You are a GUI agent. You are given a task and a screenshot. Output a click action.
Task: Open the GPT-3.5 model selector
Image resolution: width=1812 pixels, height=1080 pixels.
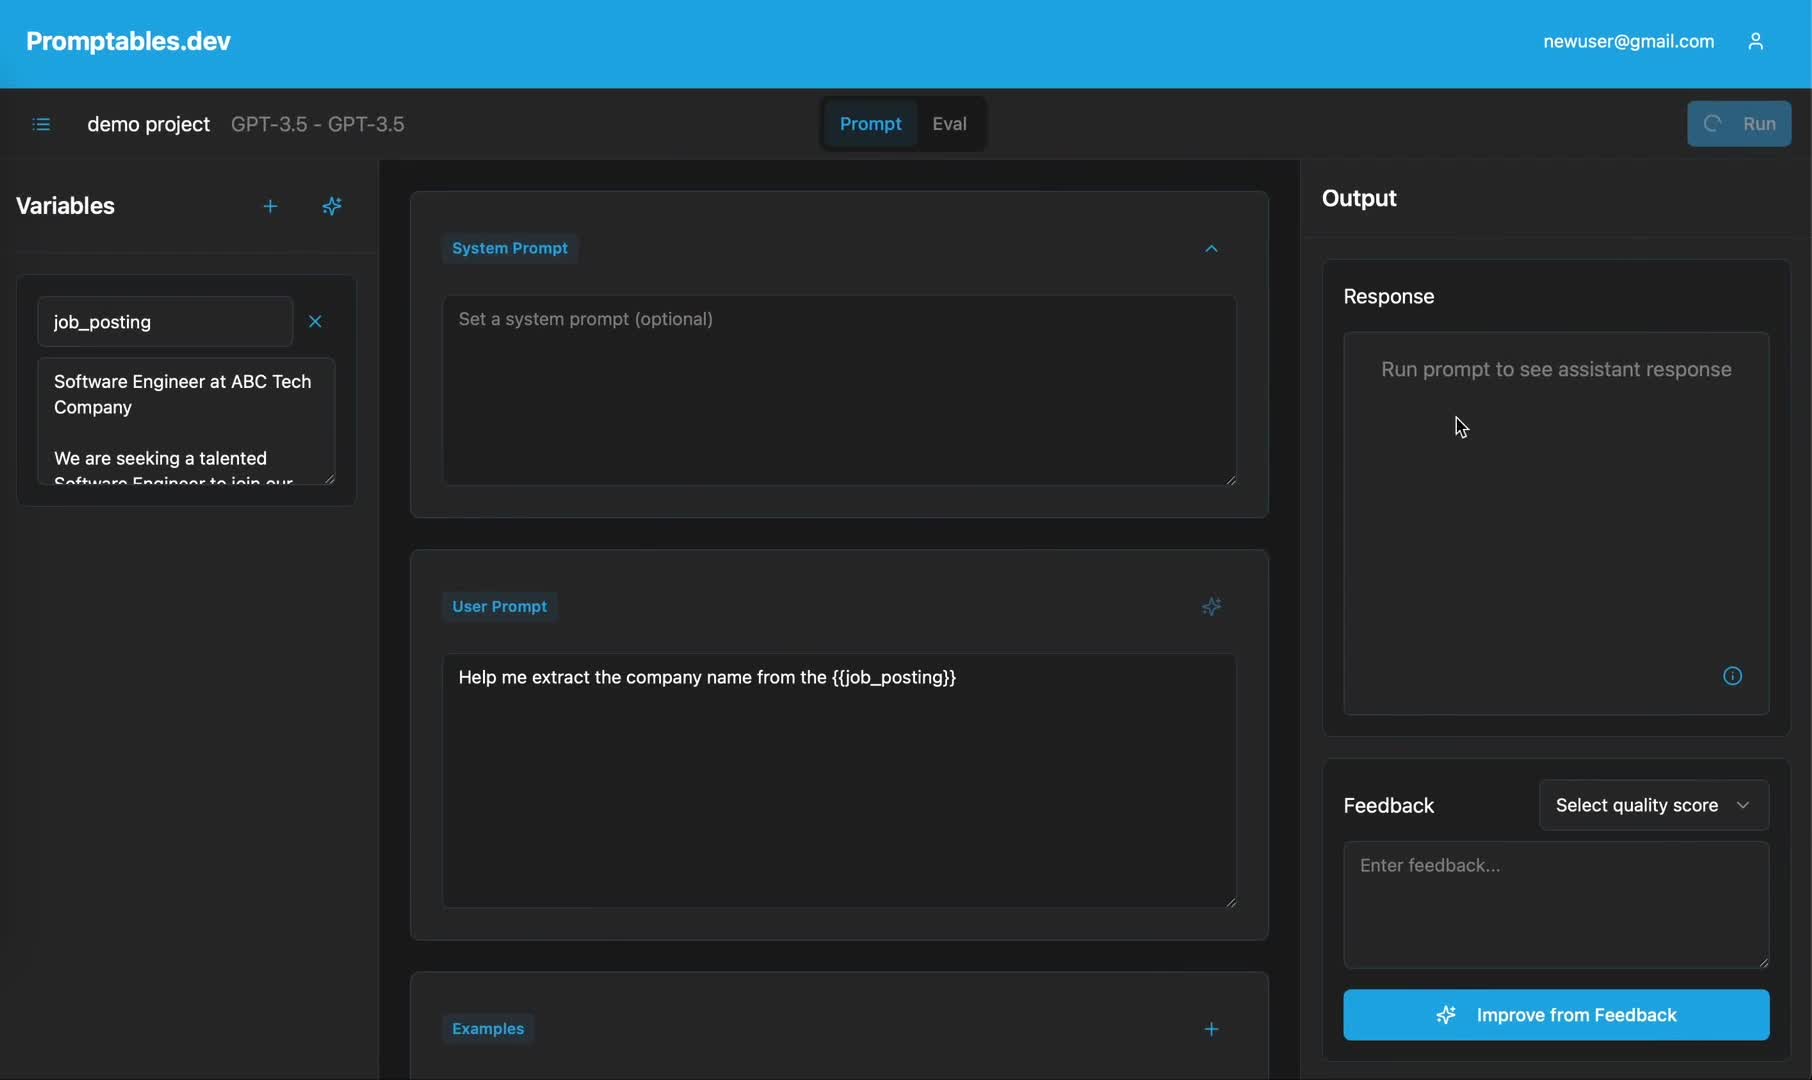(x=317, y=124)
